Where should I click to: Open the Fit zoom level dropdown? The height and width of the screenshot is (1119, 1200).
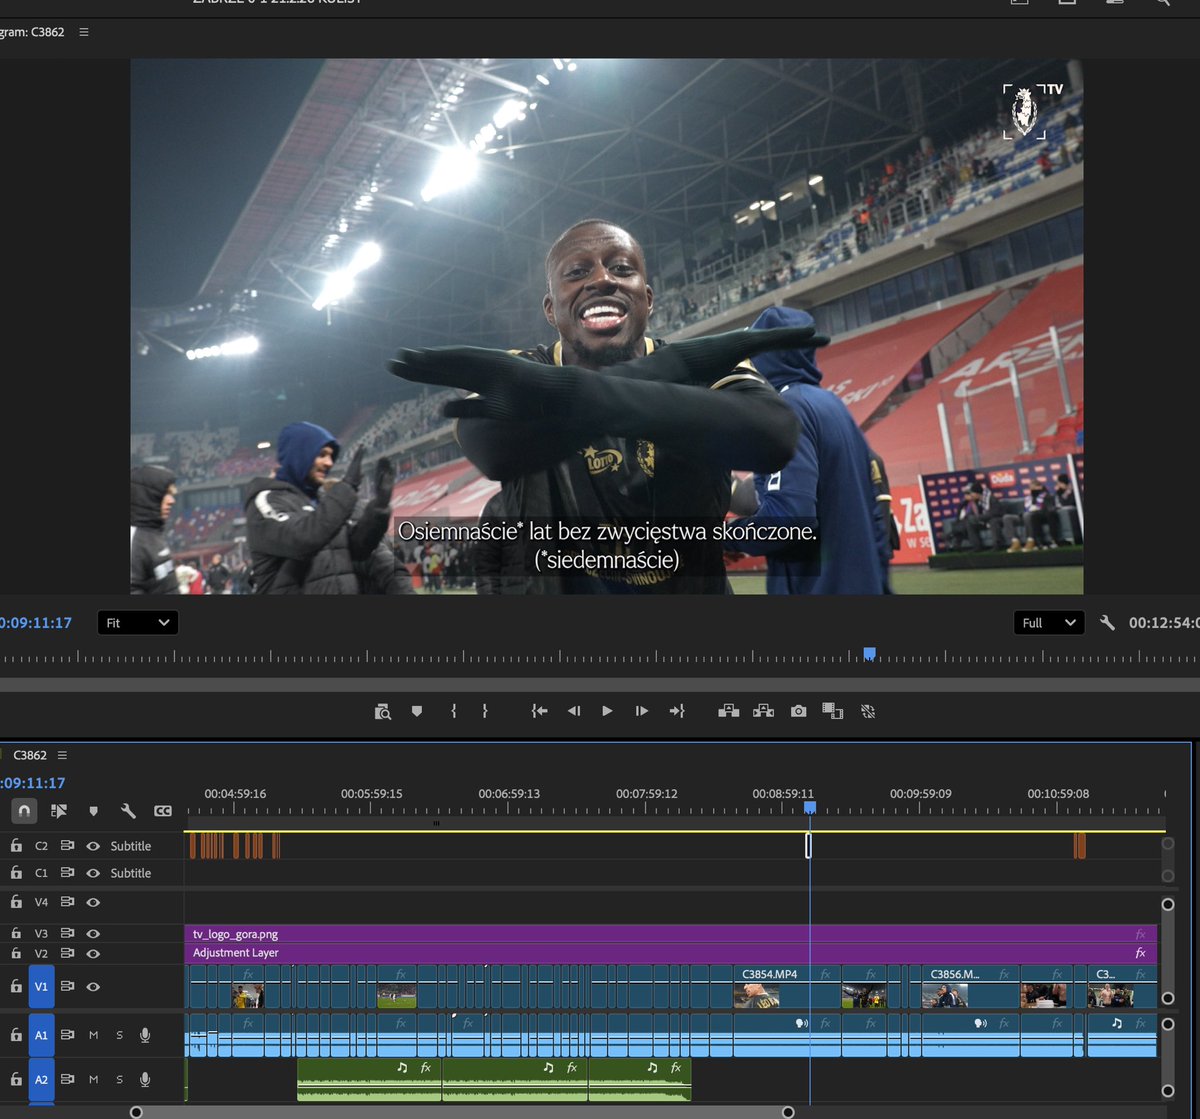point(138,622)
